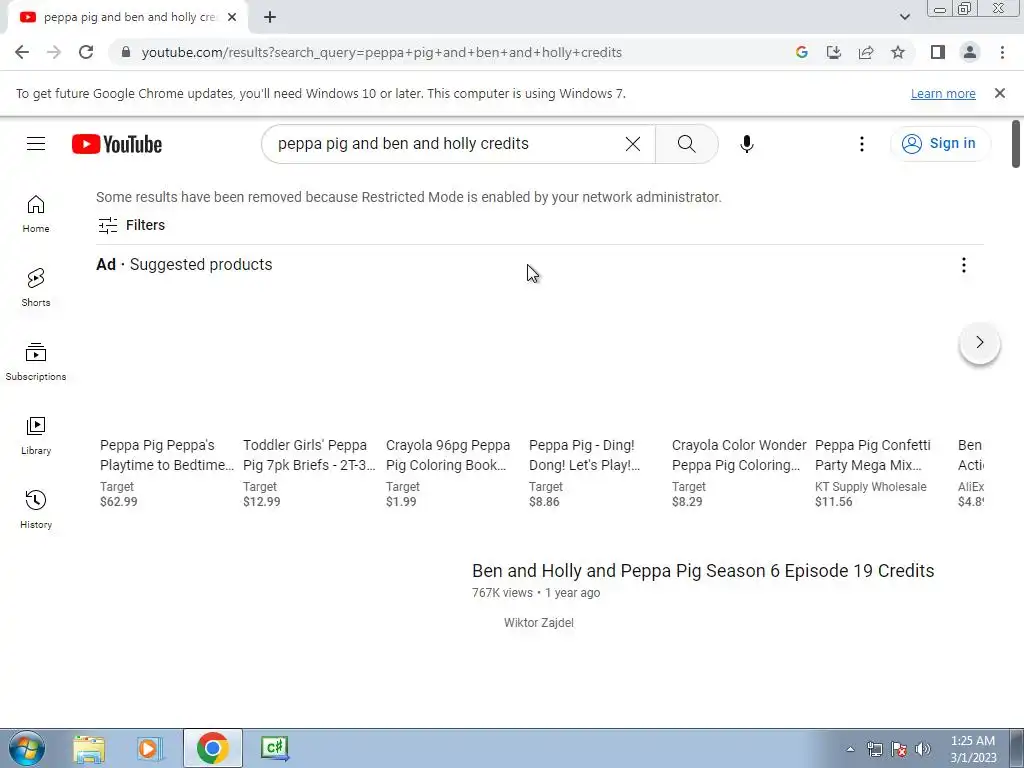Click the page vertical scrollbar thumb
The width and height of the screenshot is (1024, 768).
[1016, 143]
